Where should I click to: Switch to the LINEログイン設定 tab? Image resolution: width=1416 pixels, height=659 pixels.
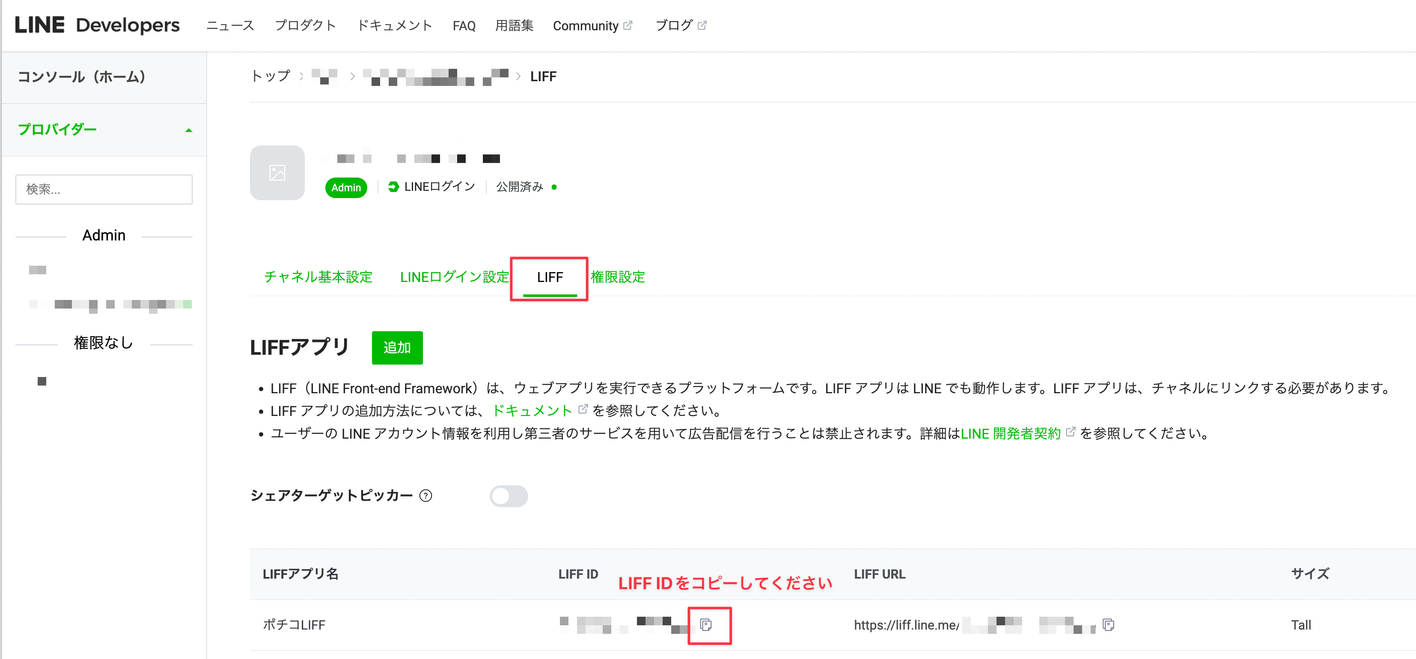click(x=455, y=277)
